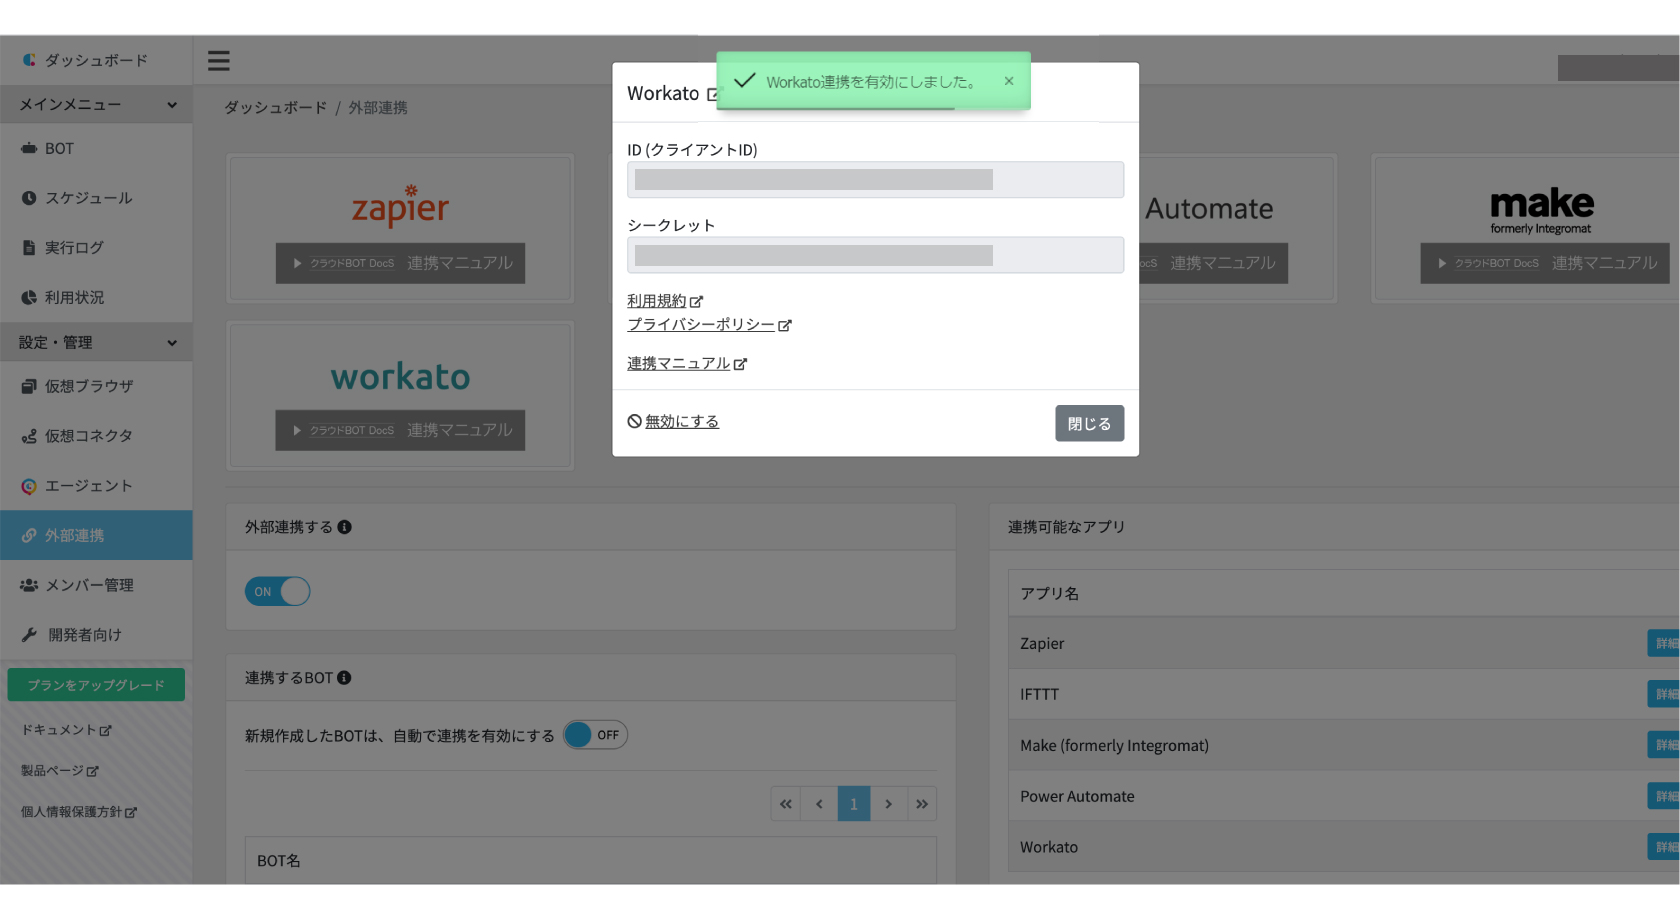Viewport: 1680px width, 905px height.
Task: Click Power Automate row in app list
Action: pyautogui.click(x=1343, y=796)
